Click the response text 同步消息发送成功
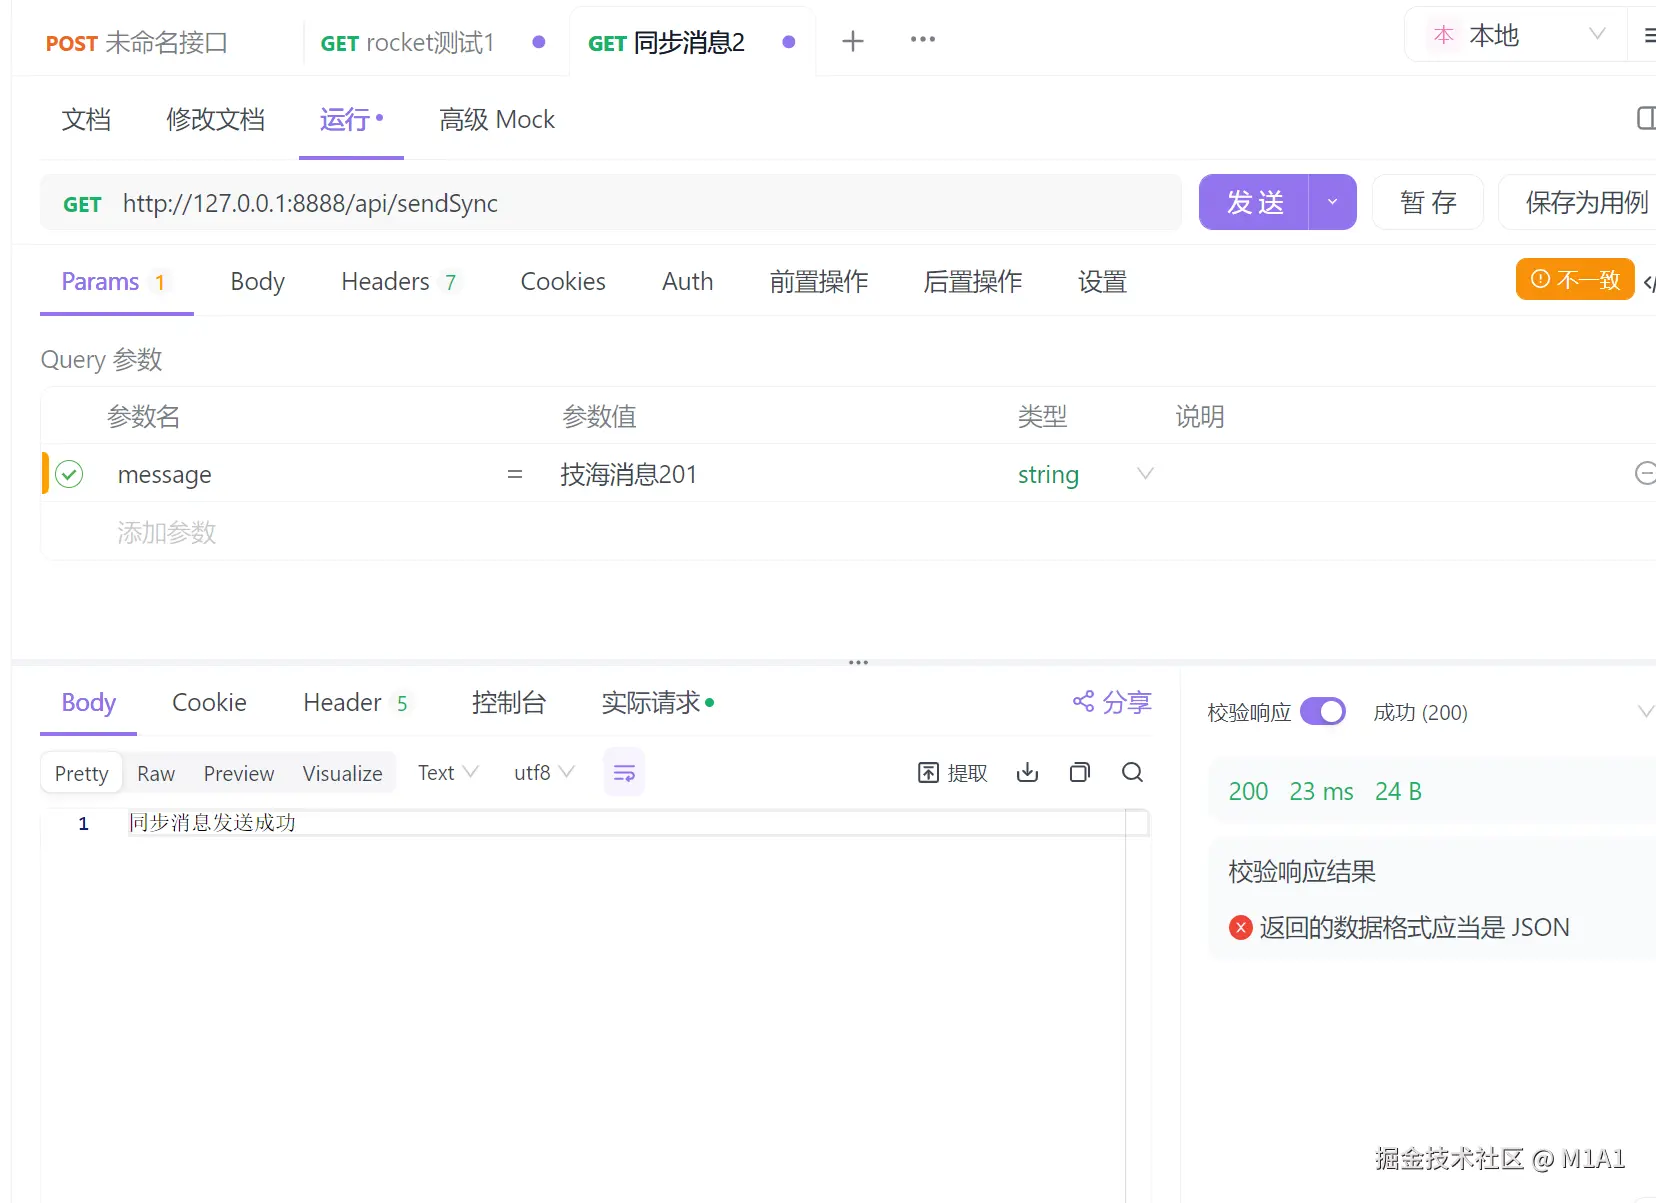Image resolution: width=1656 pixels, height=1203 pixels. [212, 822]
